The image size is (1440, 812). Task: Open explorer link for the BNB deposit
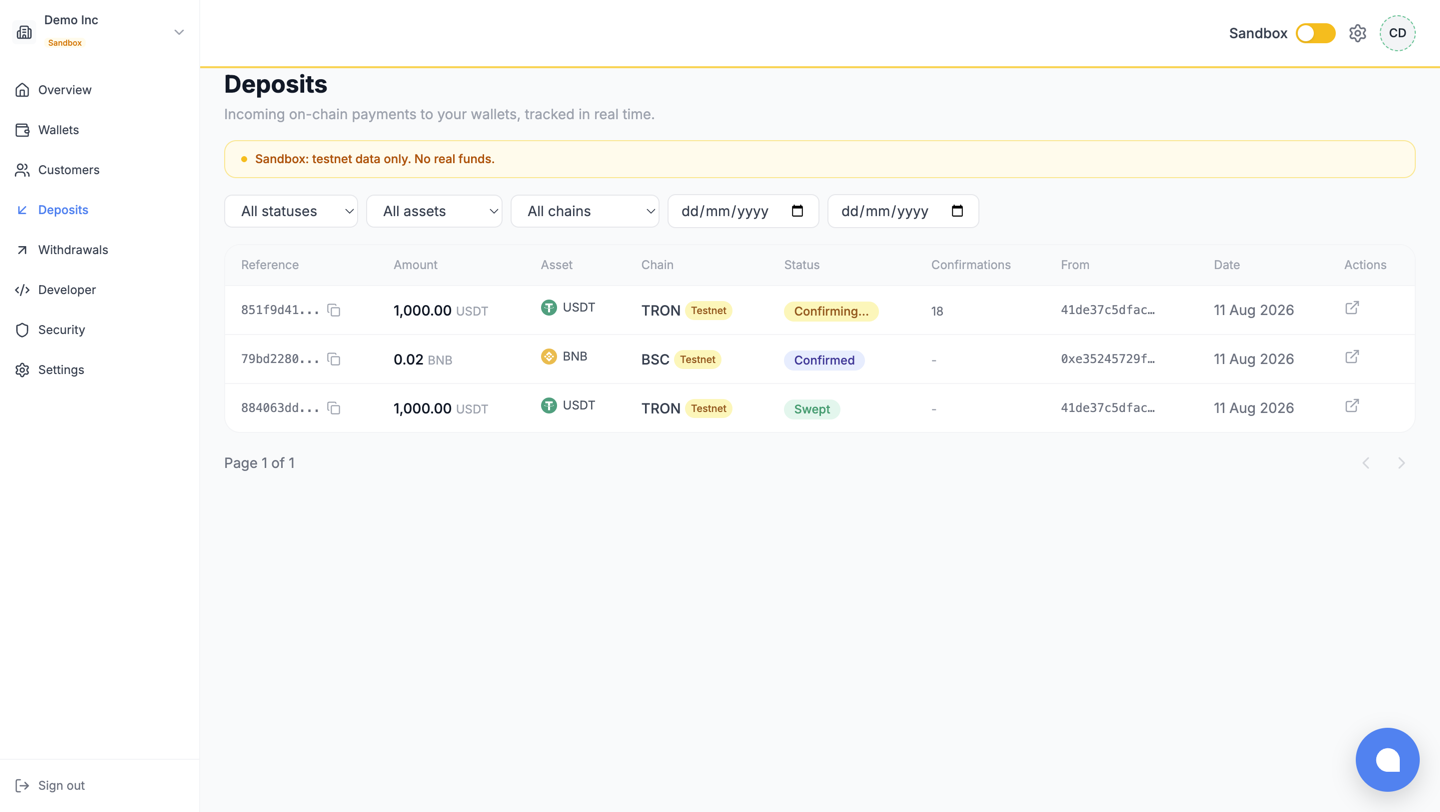click(1352, 357)
